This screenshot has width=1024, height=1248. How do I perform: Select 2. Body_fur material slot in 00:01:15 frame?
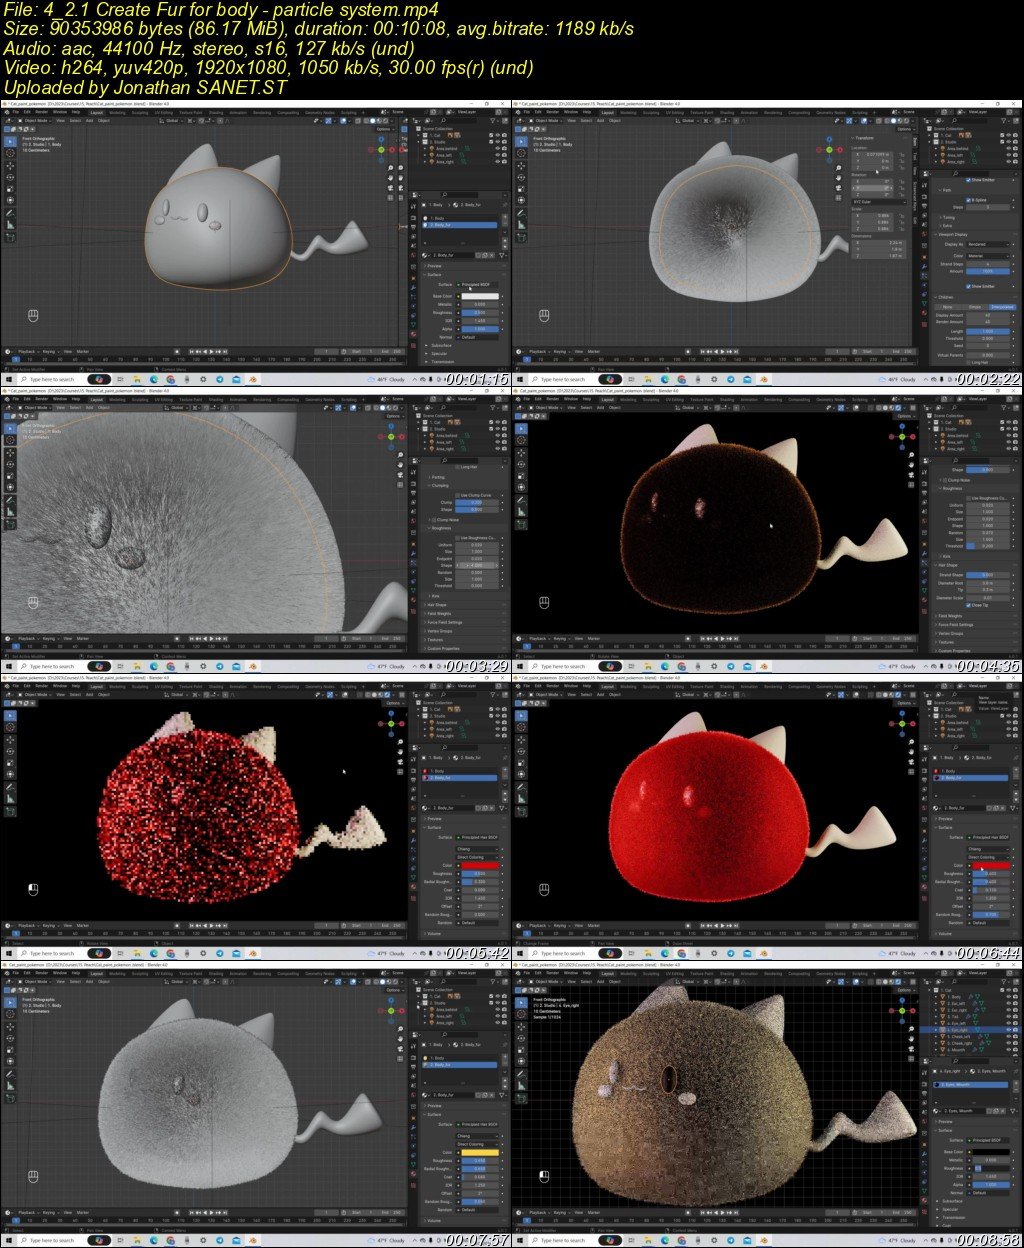460,225
